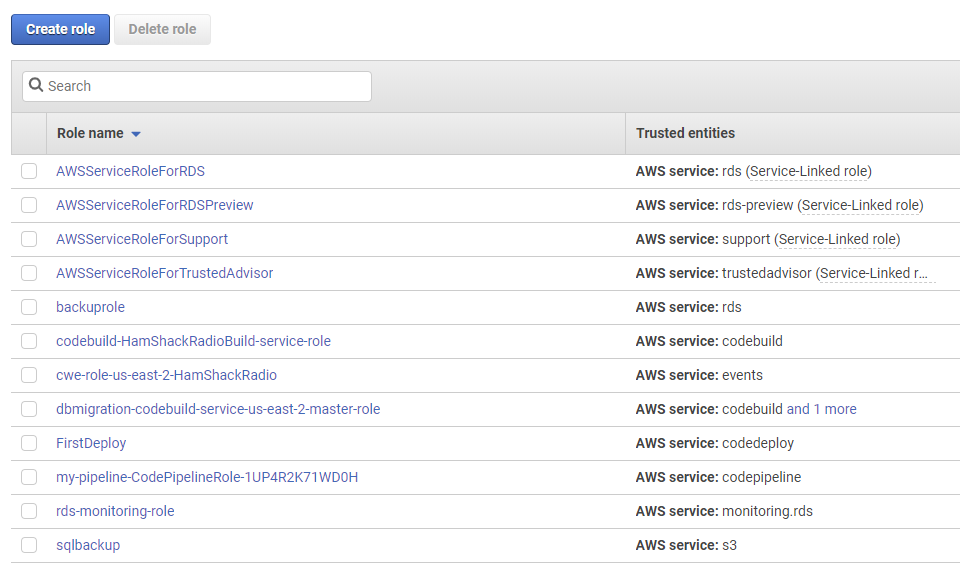Screen dimensions: 960x580
Task: Click the magnifying glass search icon
Action: click(36, 85)
